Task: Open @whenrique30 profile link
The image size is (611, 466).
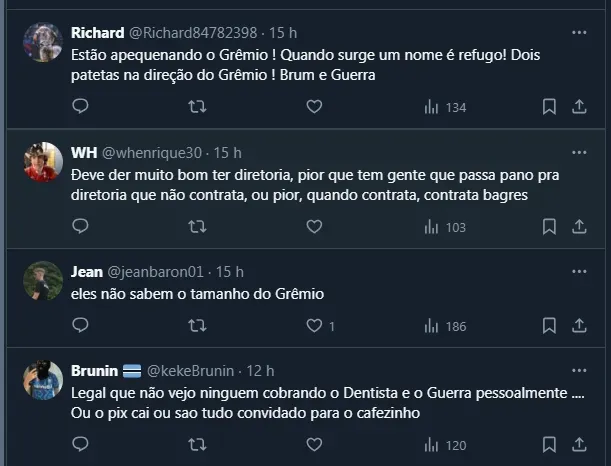Action: click(152, 153)
